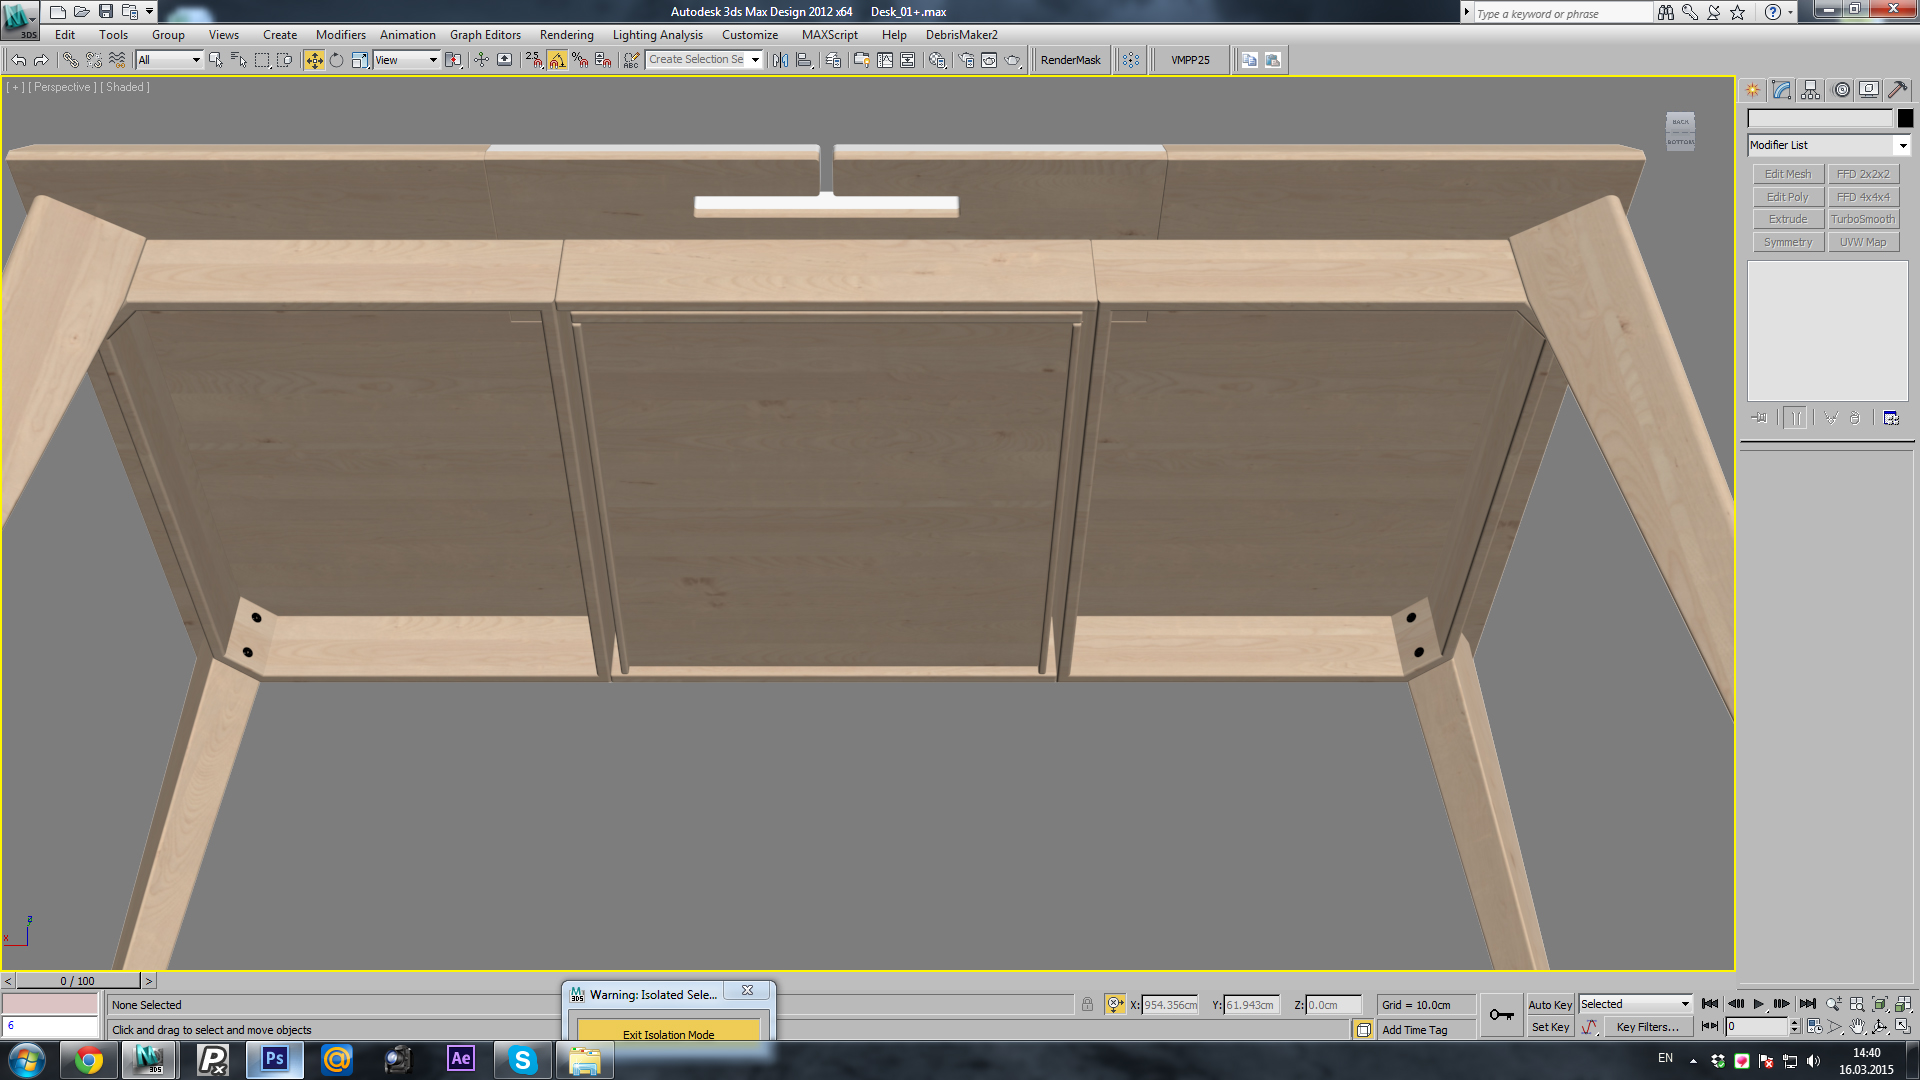Toggle the Selection Lock padlock
Screen dimensions: 1920x1080
(x=1087, y=1004)
